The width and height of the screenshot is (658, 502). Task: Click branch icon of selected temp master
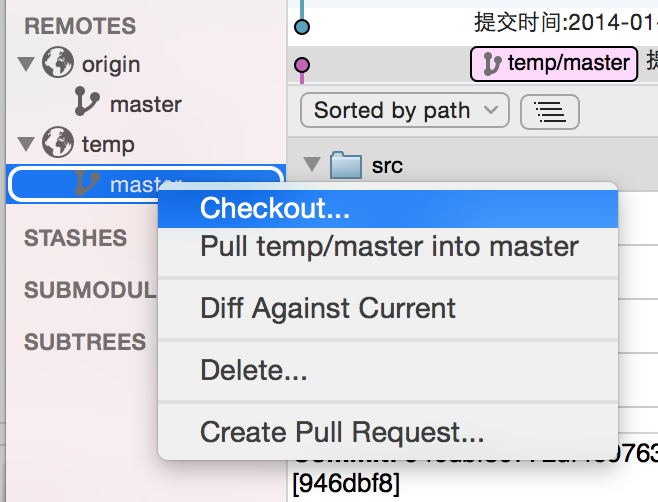point(87,183)
